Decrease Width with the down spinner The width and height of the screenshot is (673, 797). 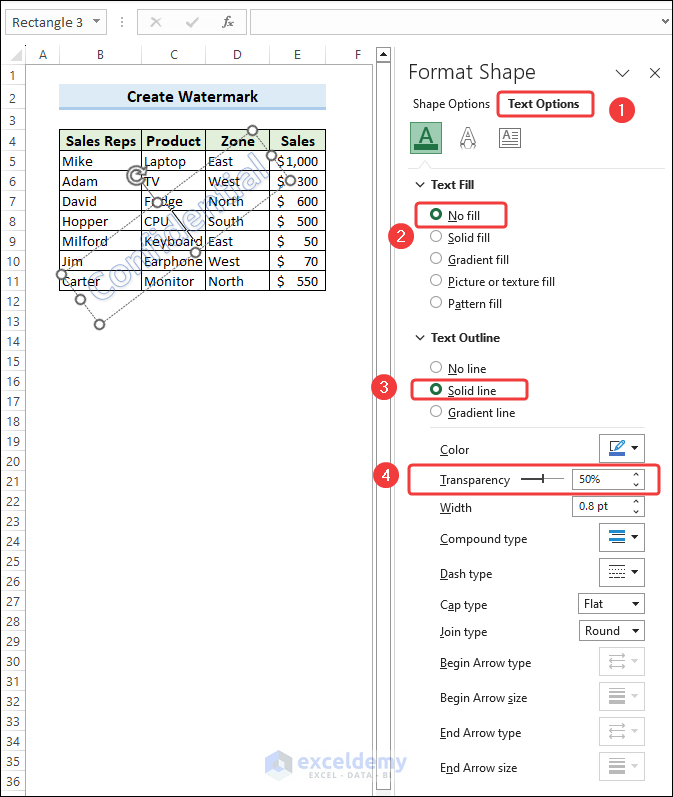pos(636,511)
